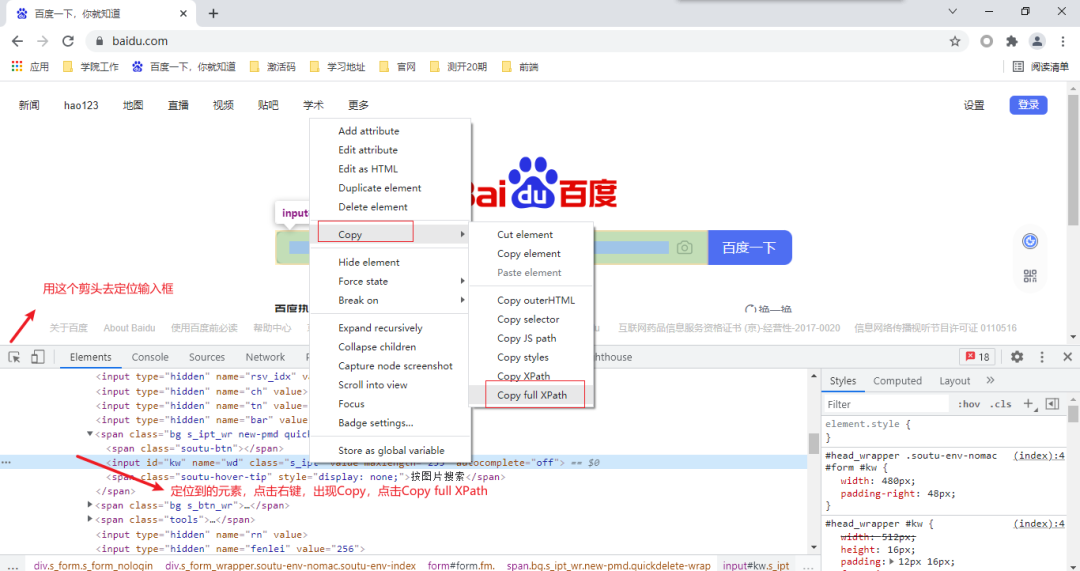This screenshot has width=1080, height=571.
Task: Open the About Baidu footer link
Action: pyautogui.click(x=129, y=328)
